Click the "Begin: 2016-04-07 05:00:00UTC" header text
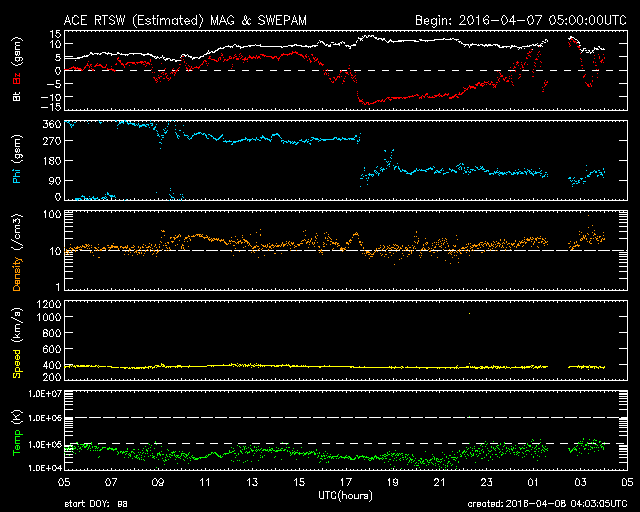The width and height of the screenshot is (640, 512). coord(521,20)
